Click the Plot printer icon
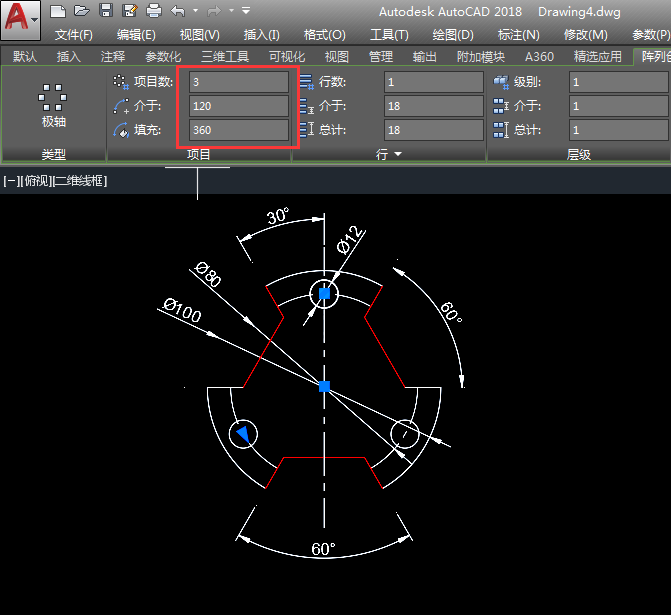Viewport: 671px width, 615px height. click(x=153, y=11)
